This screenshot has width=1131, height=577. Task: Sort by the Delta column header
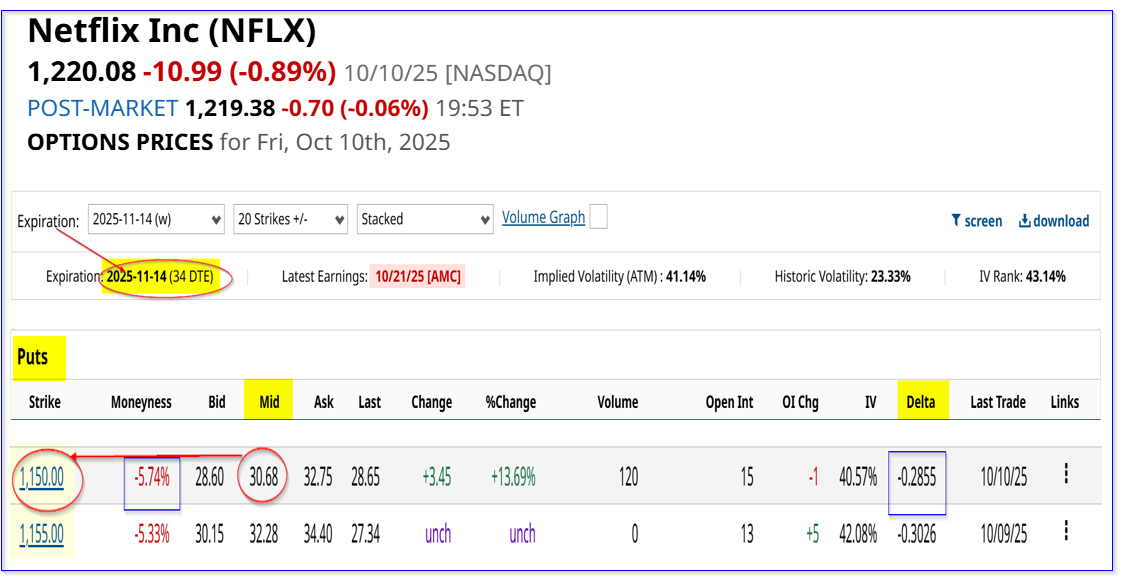[920, 402]
